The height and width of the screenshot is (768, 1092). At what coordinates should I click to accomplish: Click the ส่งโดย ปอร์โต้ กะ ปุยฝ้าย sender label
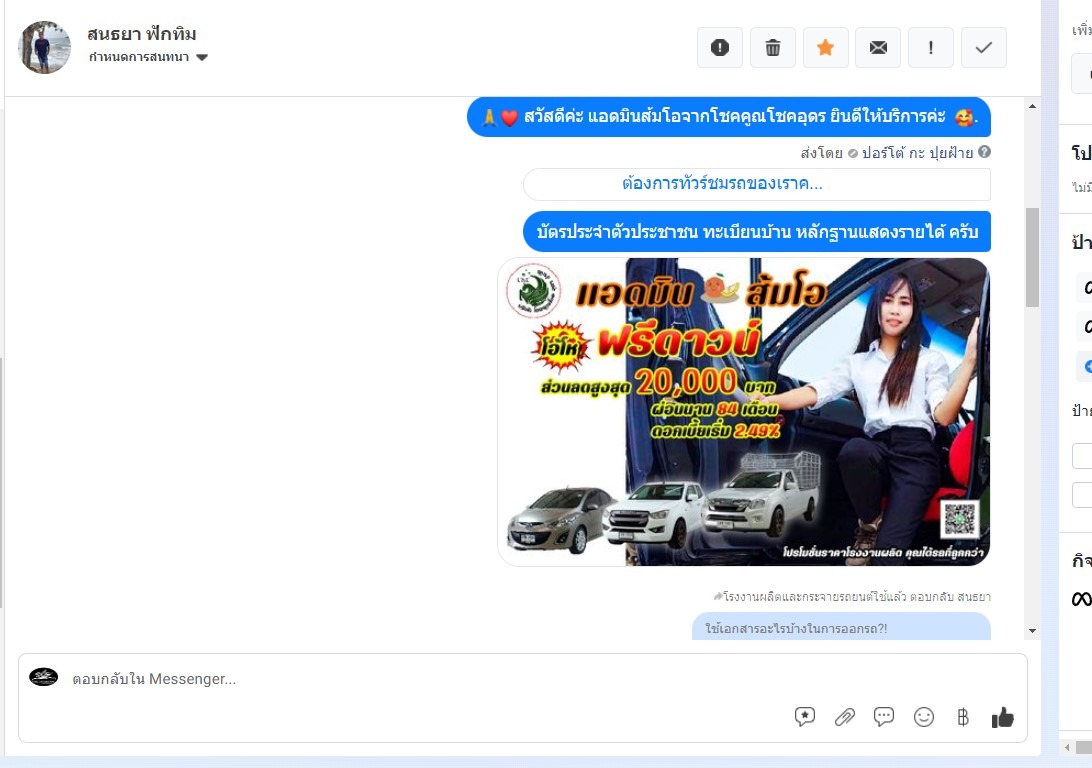pyautogui.click(x=887, y=152)
